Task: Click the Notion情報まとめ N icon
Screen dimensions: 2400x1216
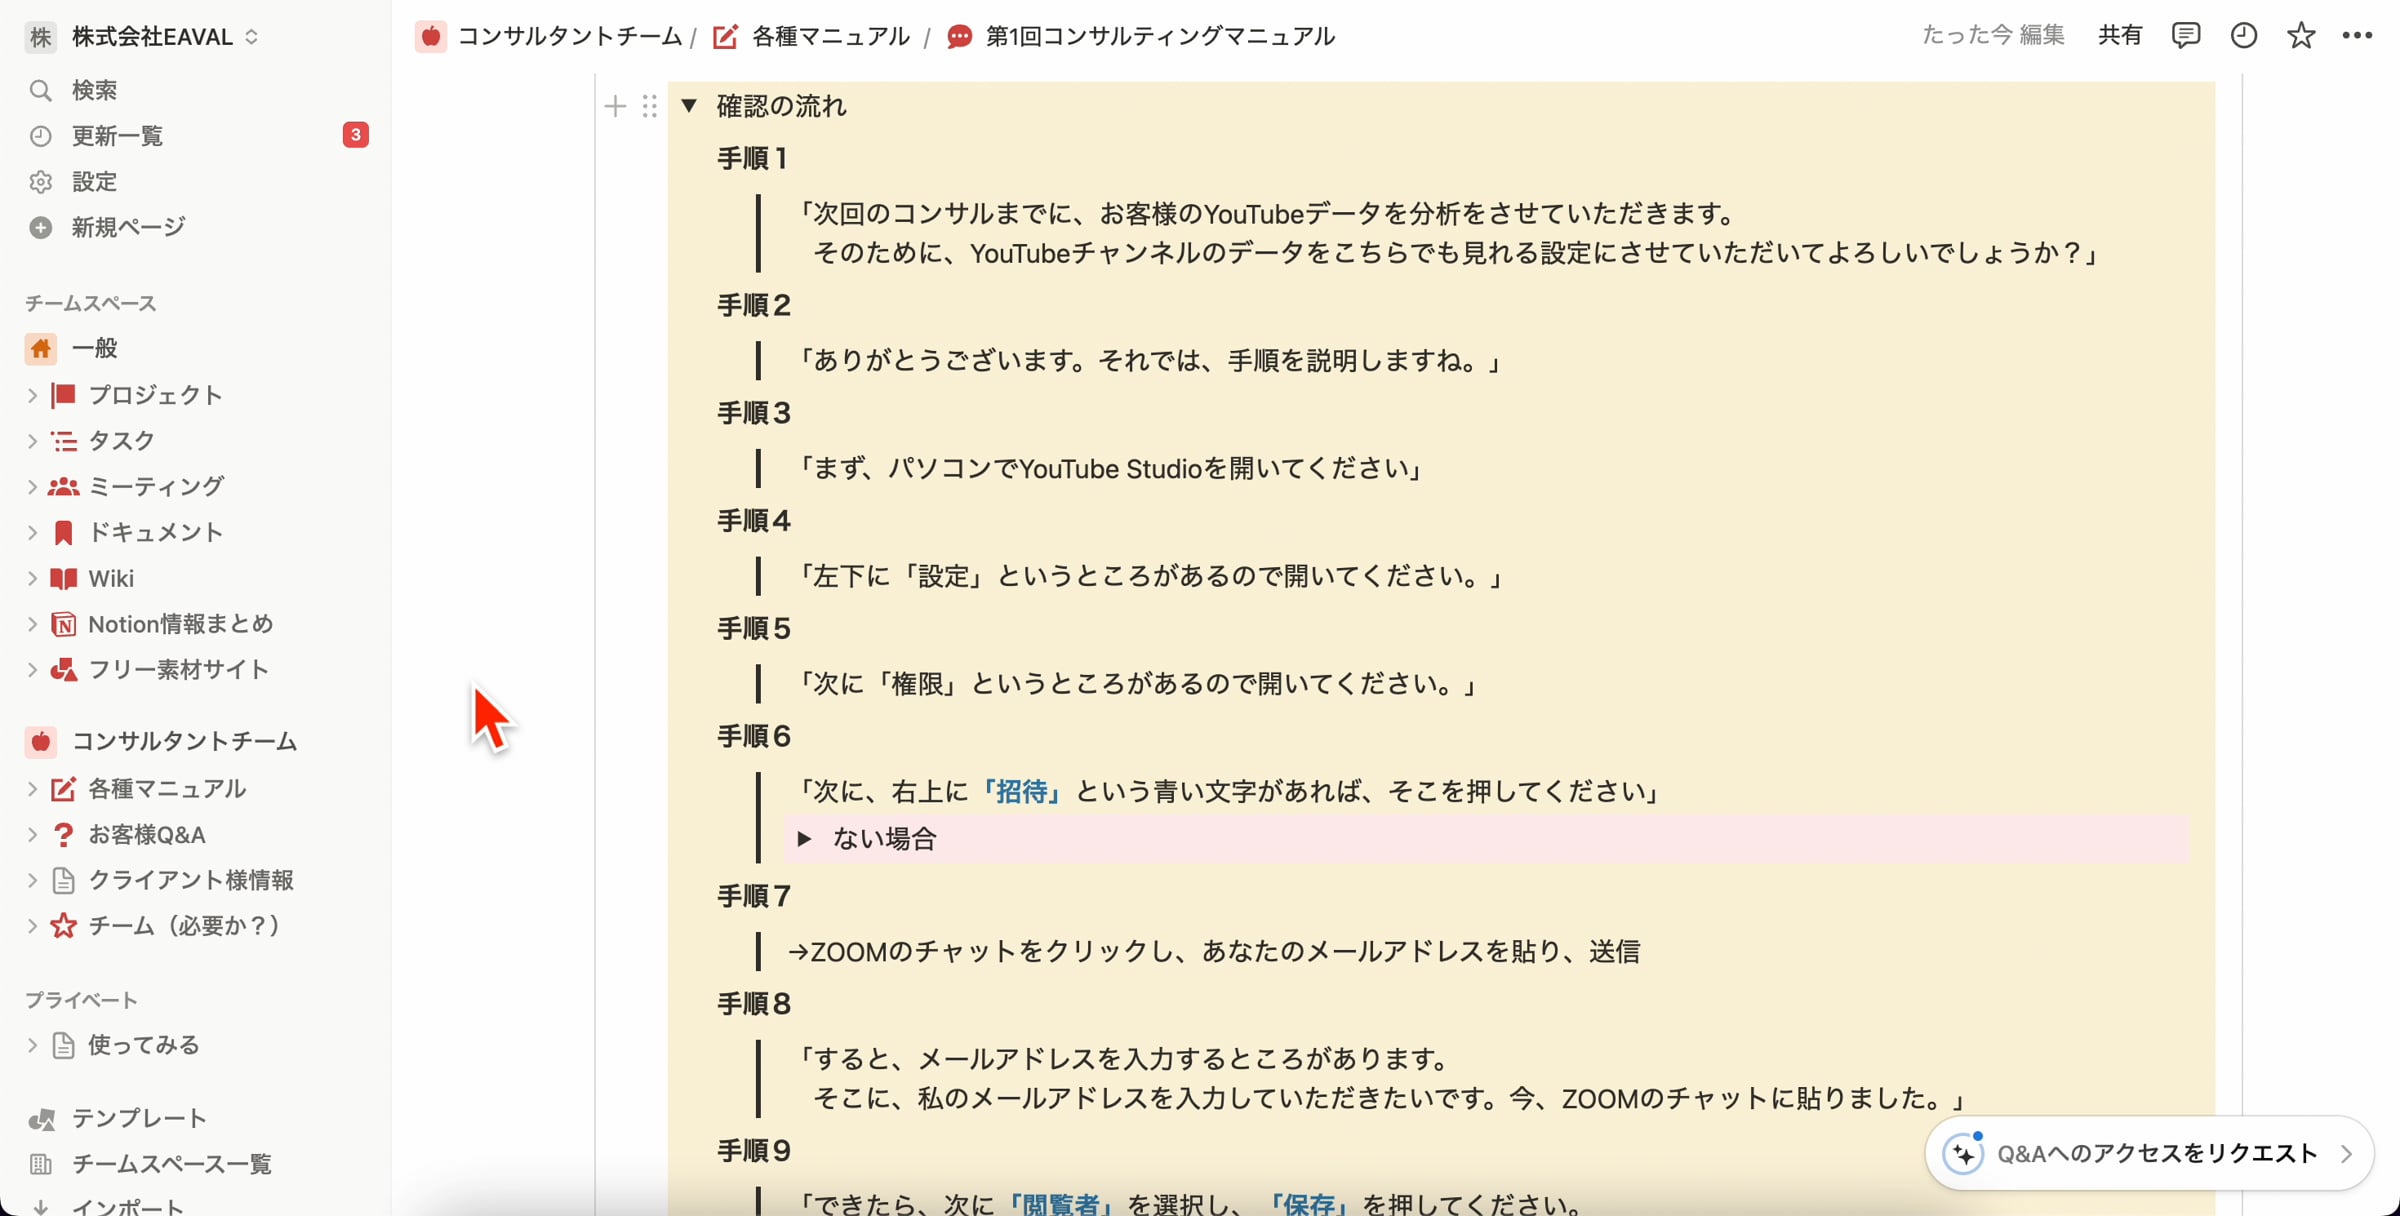Action: pos(63,624)
